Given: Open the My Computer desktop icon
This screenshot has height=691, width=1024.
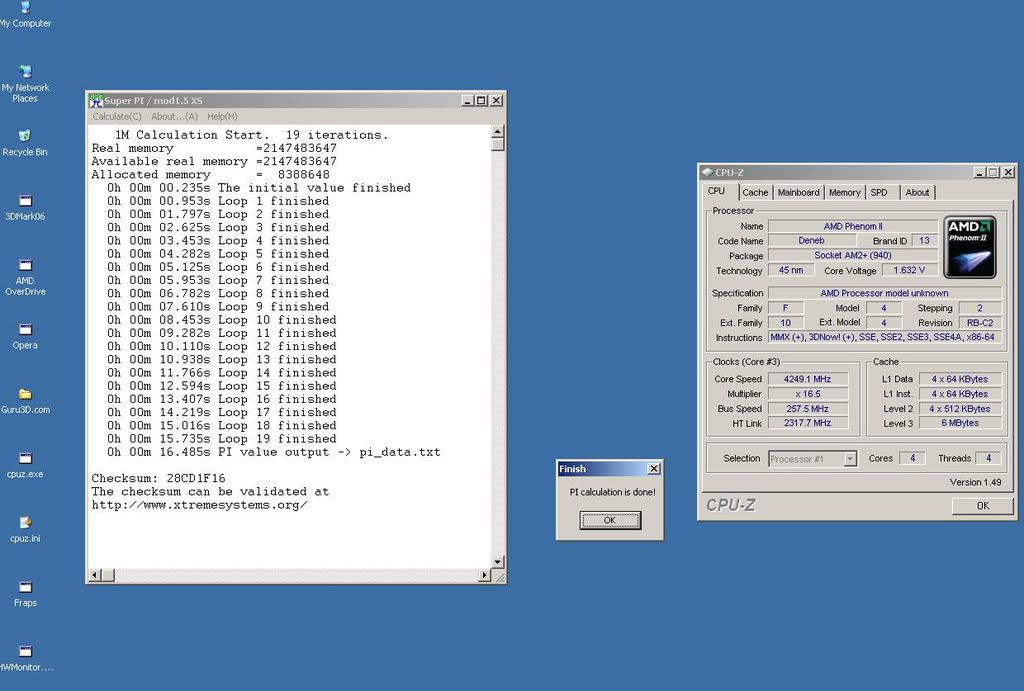Looking at the screenshot, I should coord(25,14).
